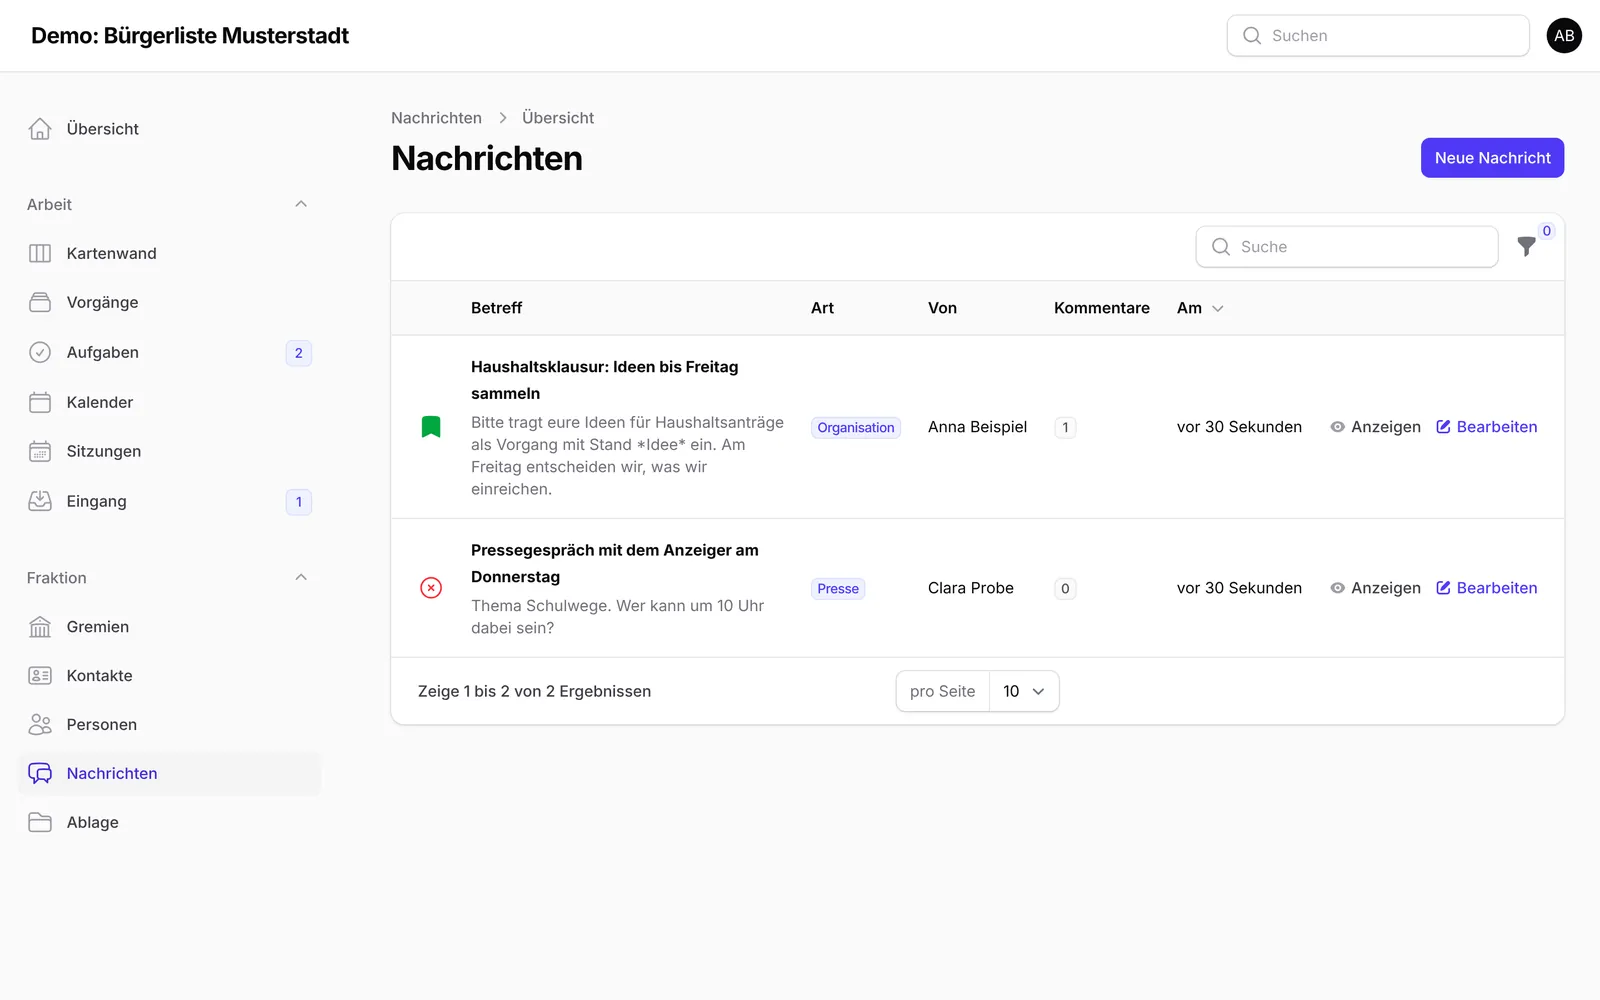1600x1000 pixels.
Task: Collapse the Fraktion sidebar section chevron
Action: coord(301,577)
